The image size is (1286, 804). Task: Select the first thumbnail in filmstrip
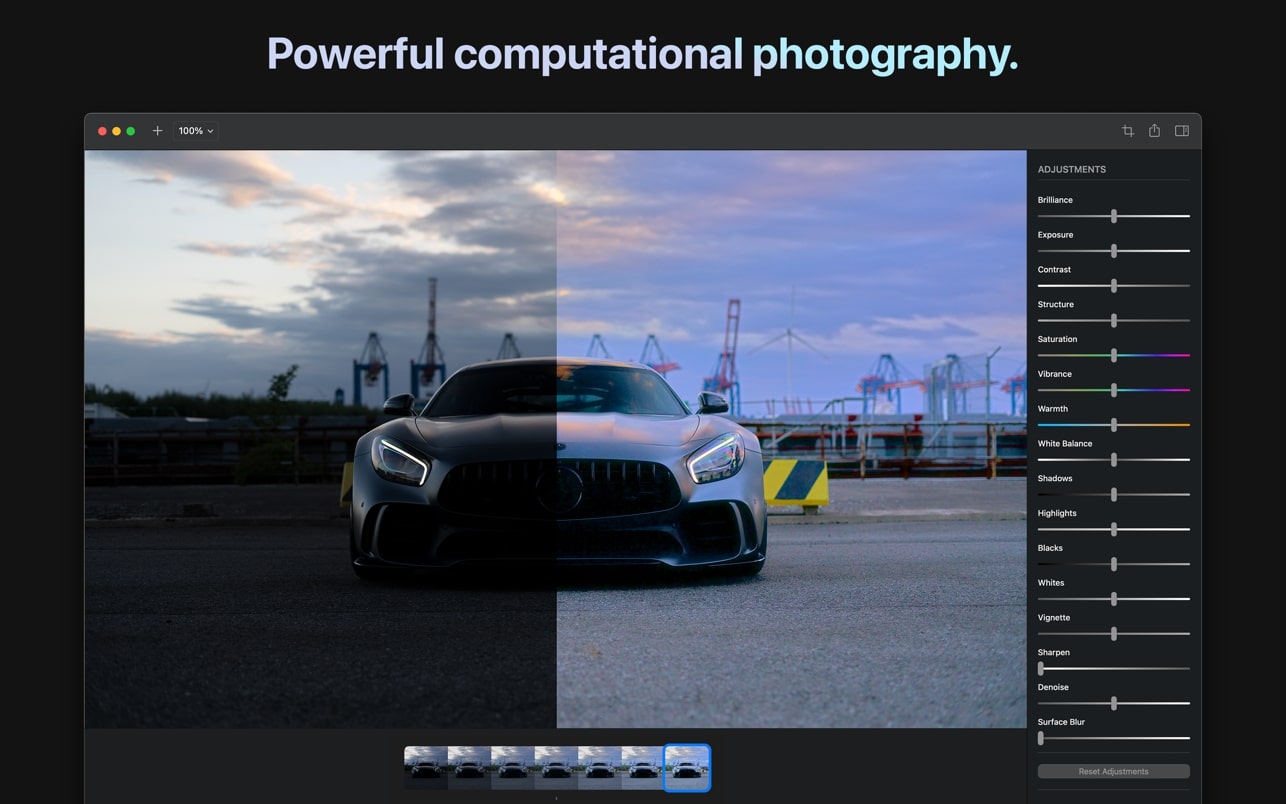coord(425,768)
